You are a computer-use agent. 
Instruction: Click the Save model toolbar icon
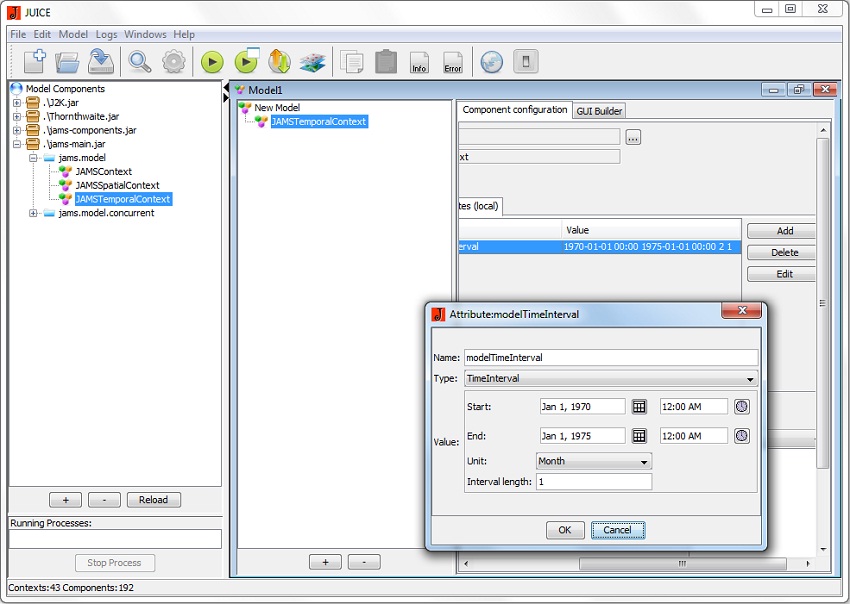click(x=100, y=62)
